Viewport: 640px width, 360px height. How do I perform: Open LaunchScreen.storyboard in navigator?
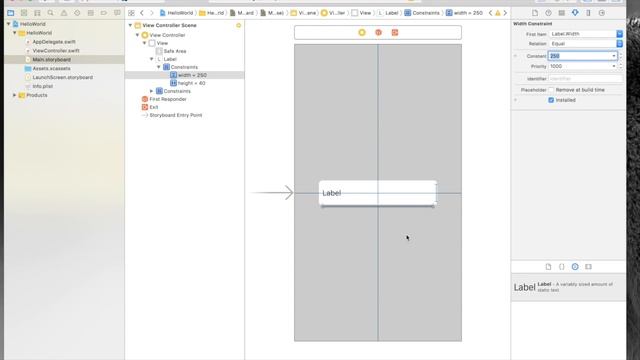pyautogui.click(x=62, y=77)
